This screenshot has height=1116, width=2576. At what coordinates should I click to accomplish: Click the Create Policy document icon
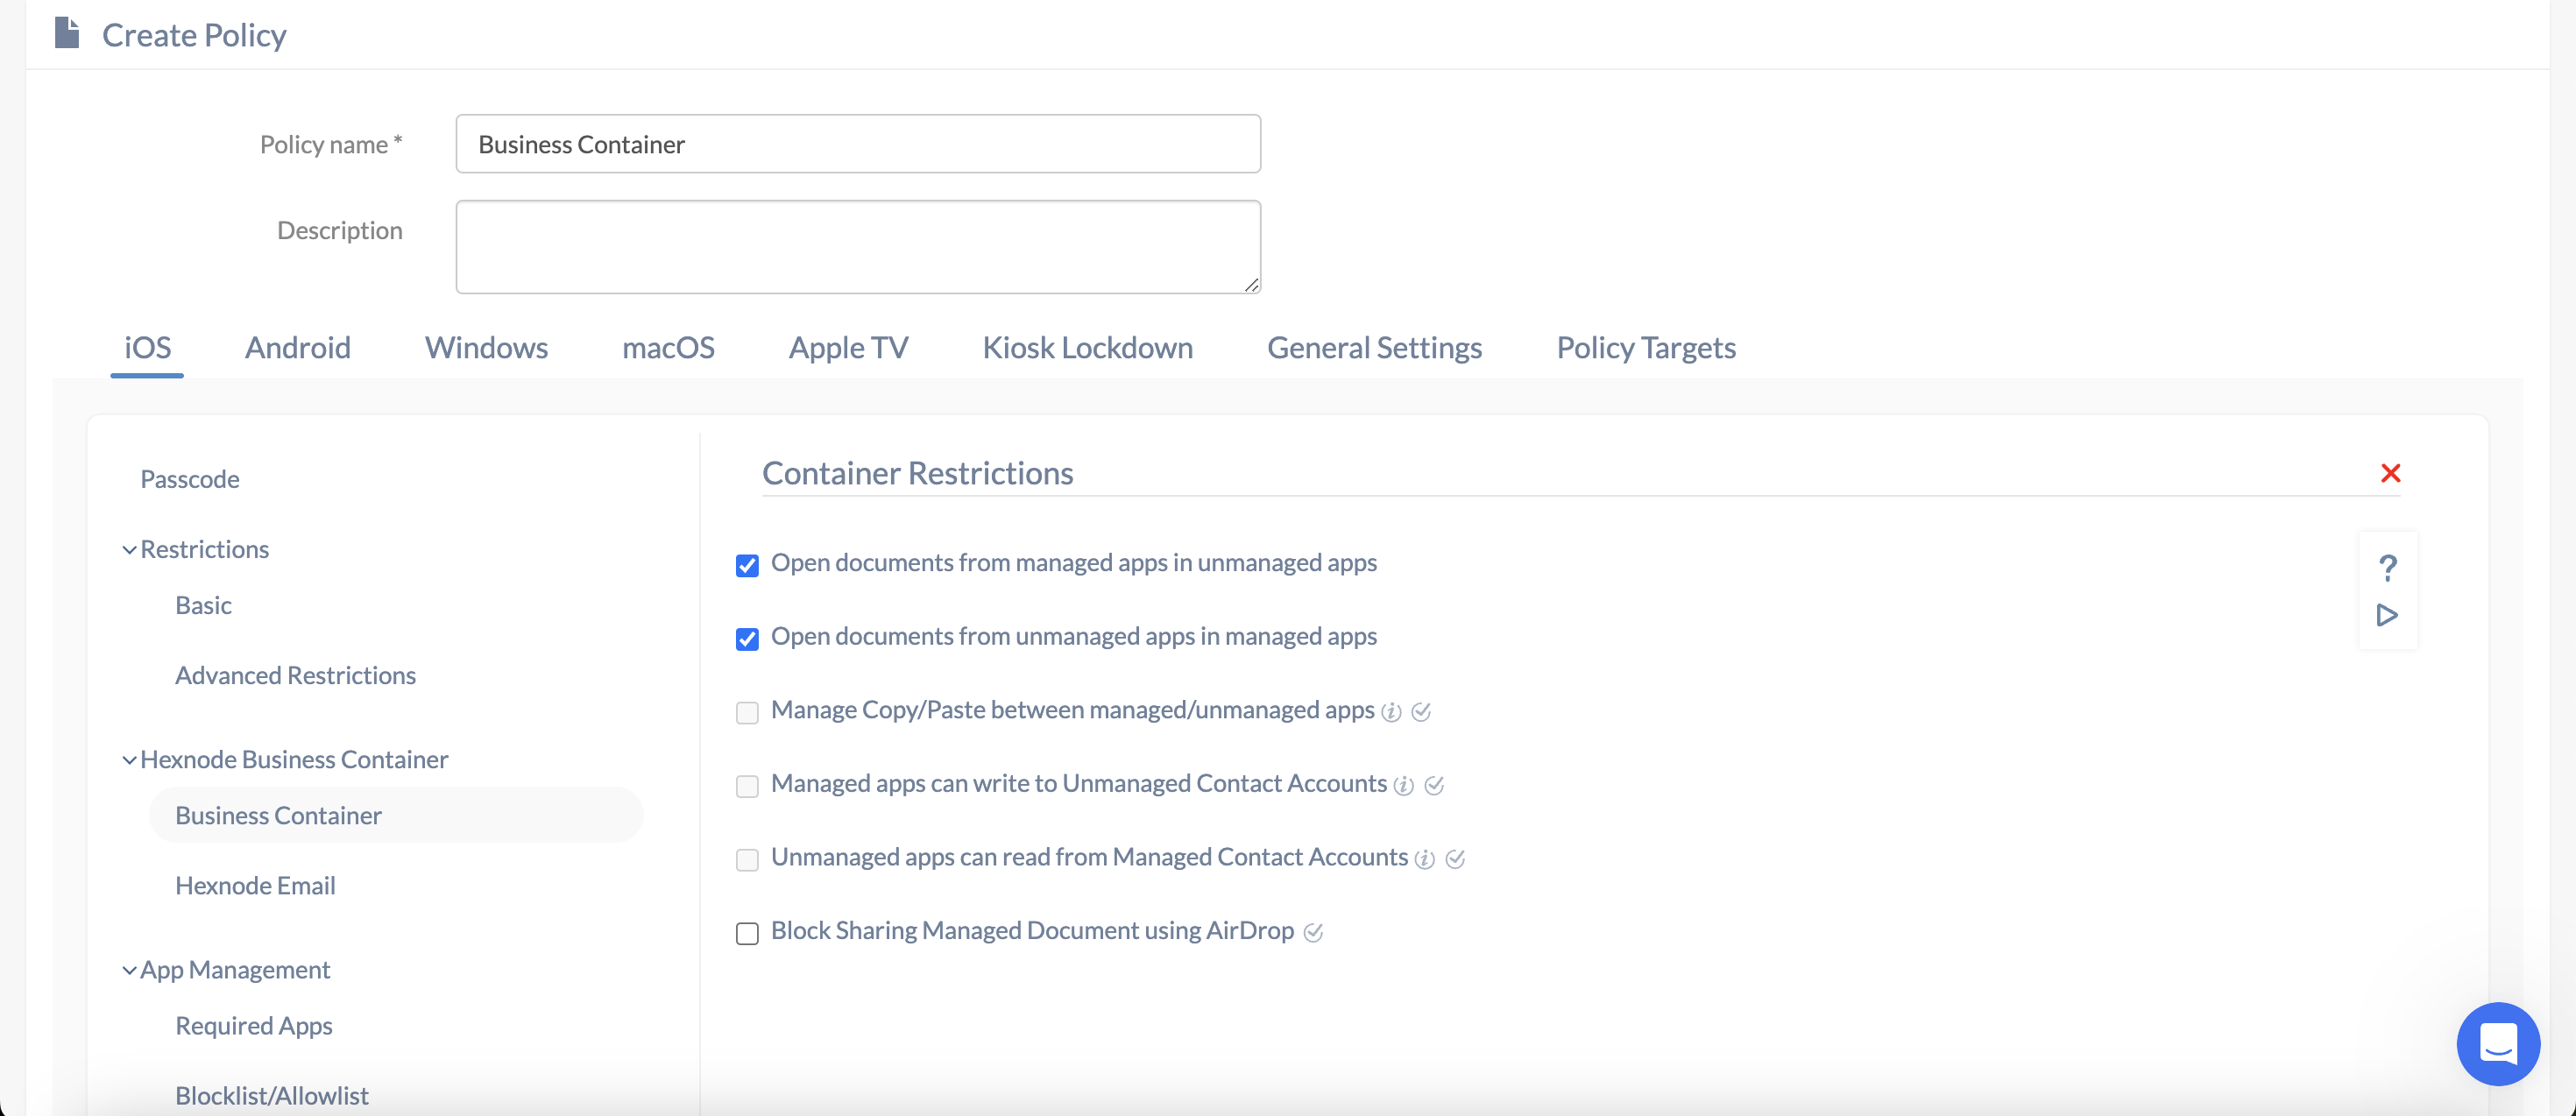click(67, 33)
